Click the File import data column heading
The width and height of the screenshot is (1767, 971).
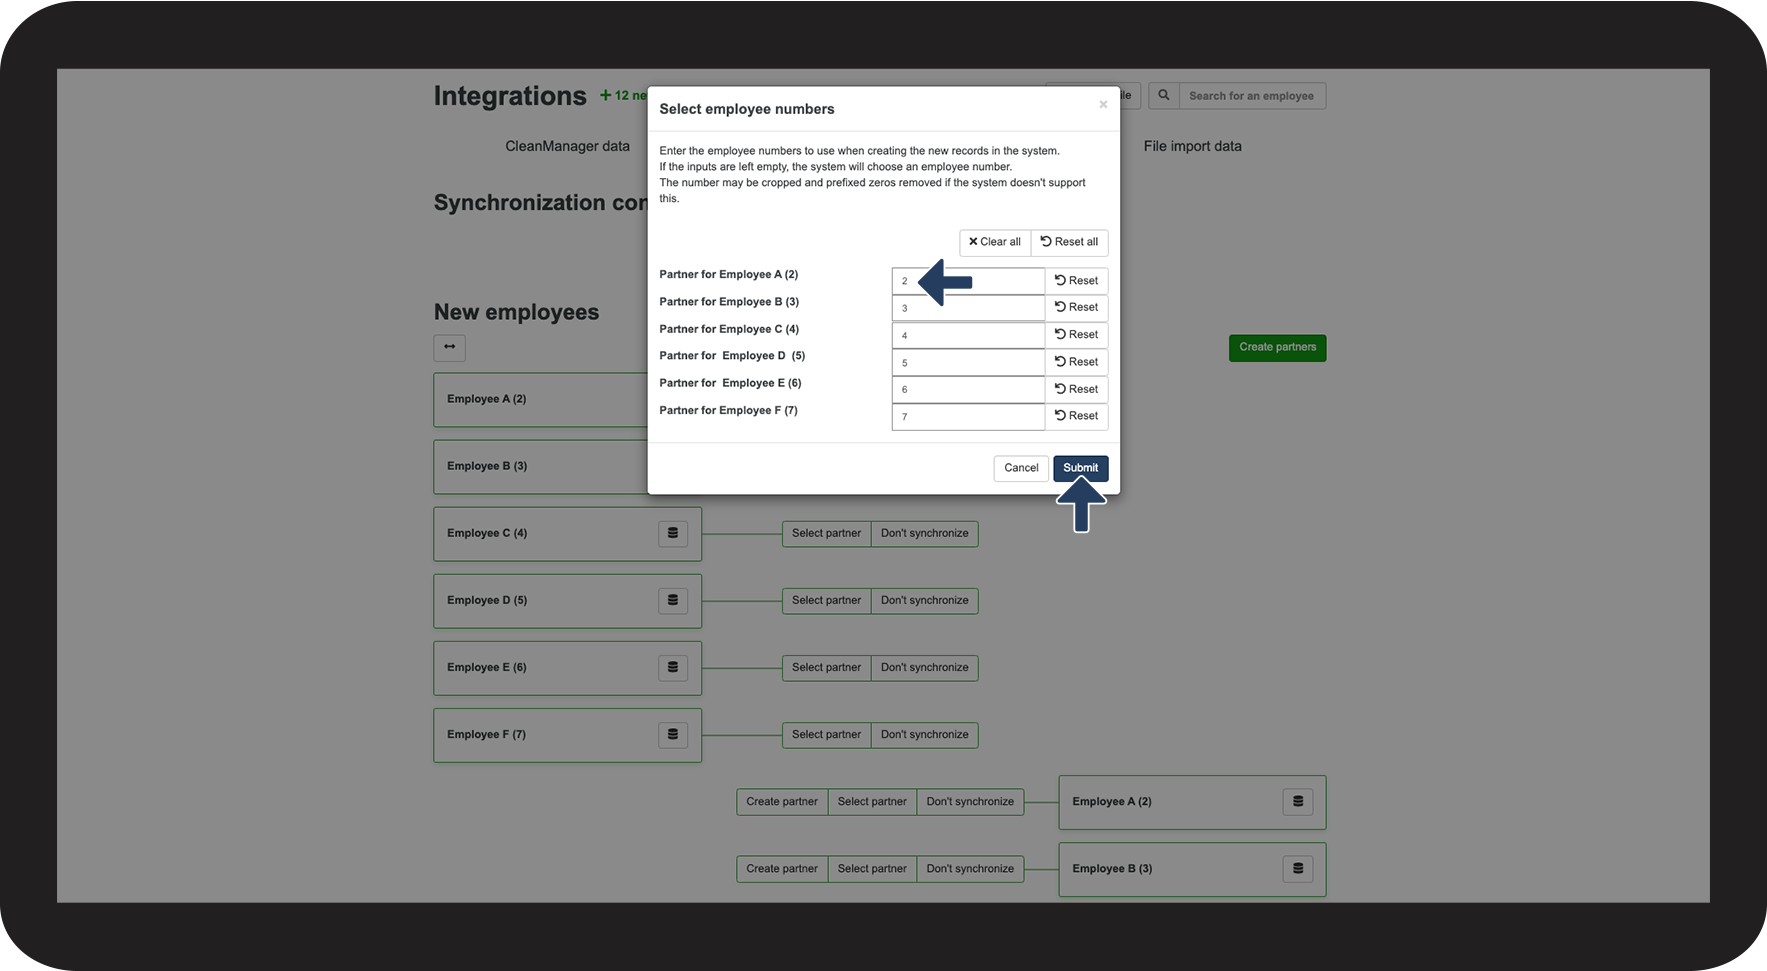[1192, 146]
